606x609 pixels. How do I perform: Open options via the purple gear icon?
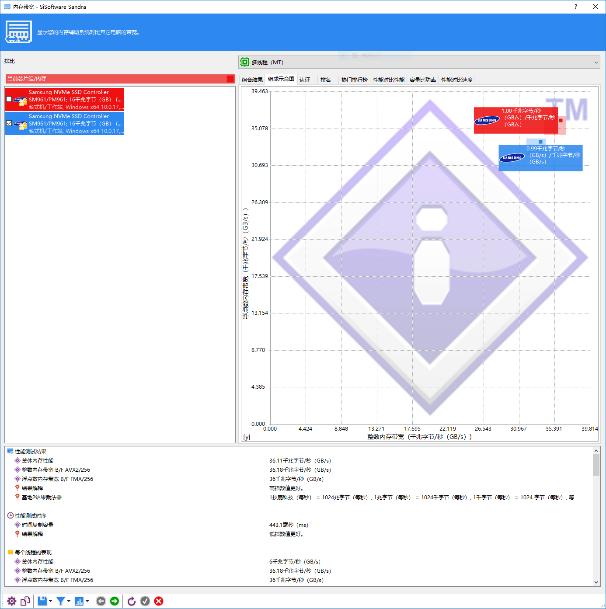pos(12,601)
